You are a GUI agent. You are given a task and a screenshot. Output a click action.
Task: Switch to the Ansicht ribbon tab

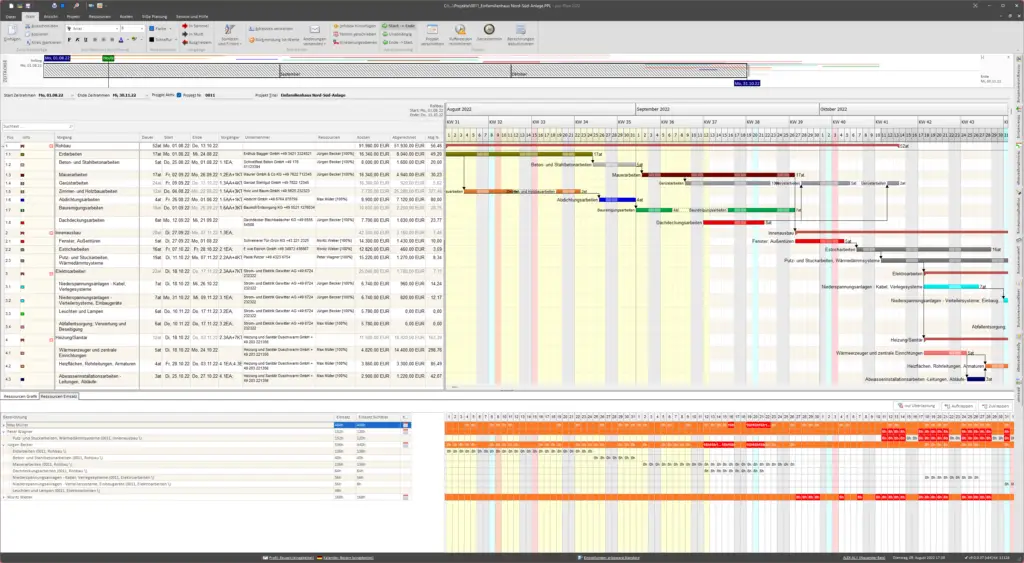pos(50,16)
